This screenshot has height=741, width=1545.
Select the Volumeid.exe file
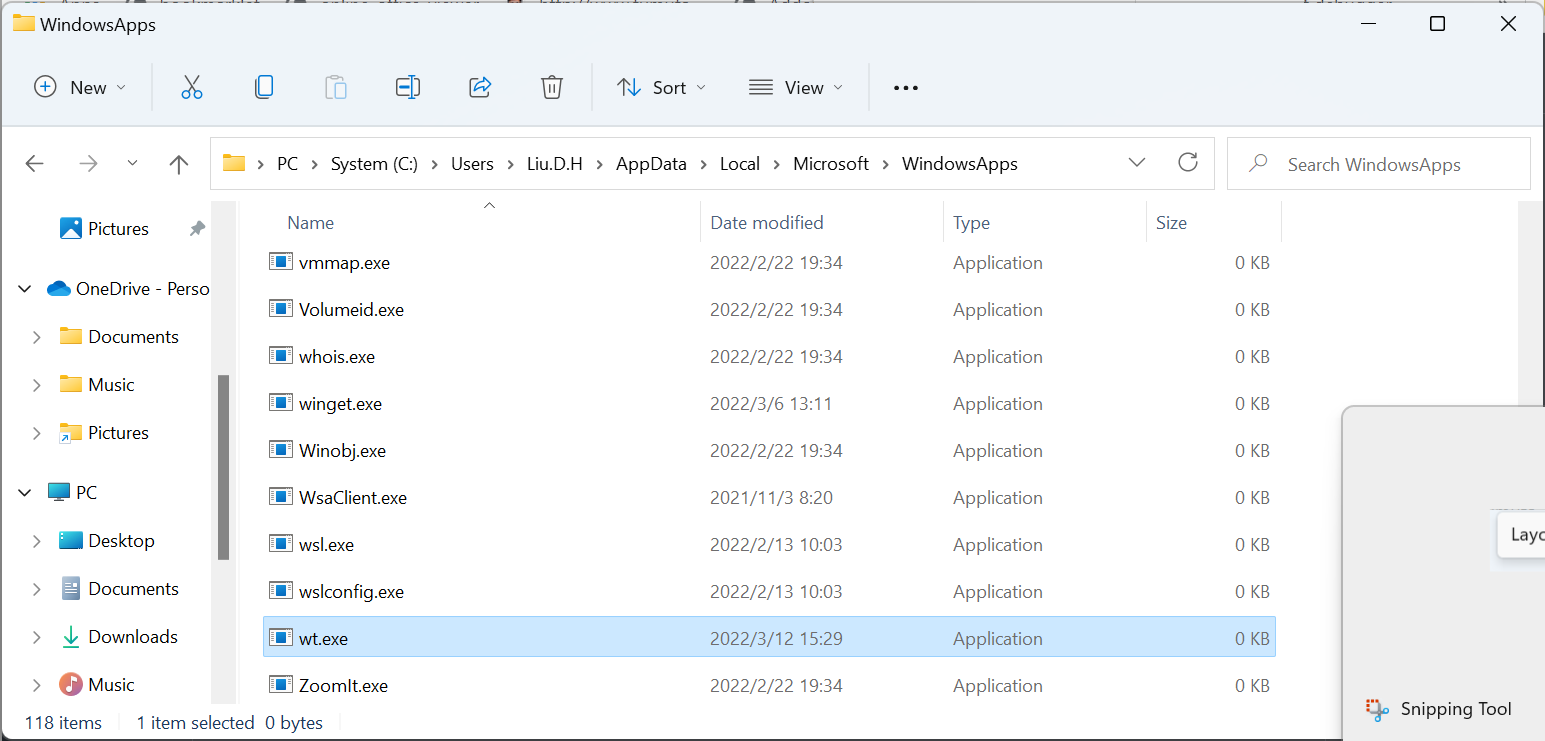(769, 309)
